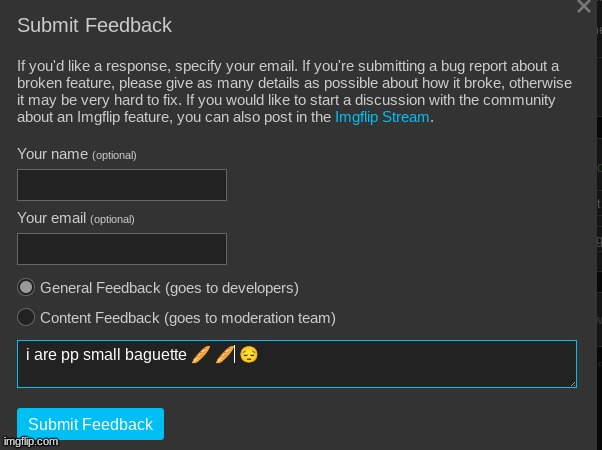
Task: Click the "Your name" field label
Action: [x=53, y=154]
